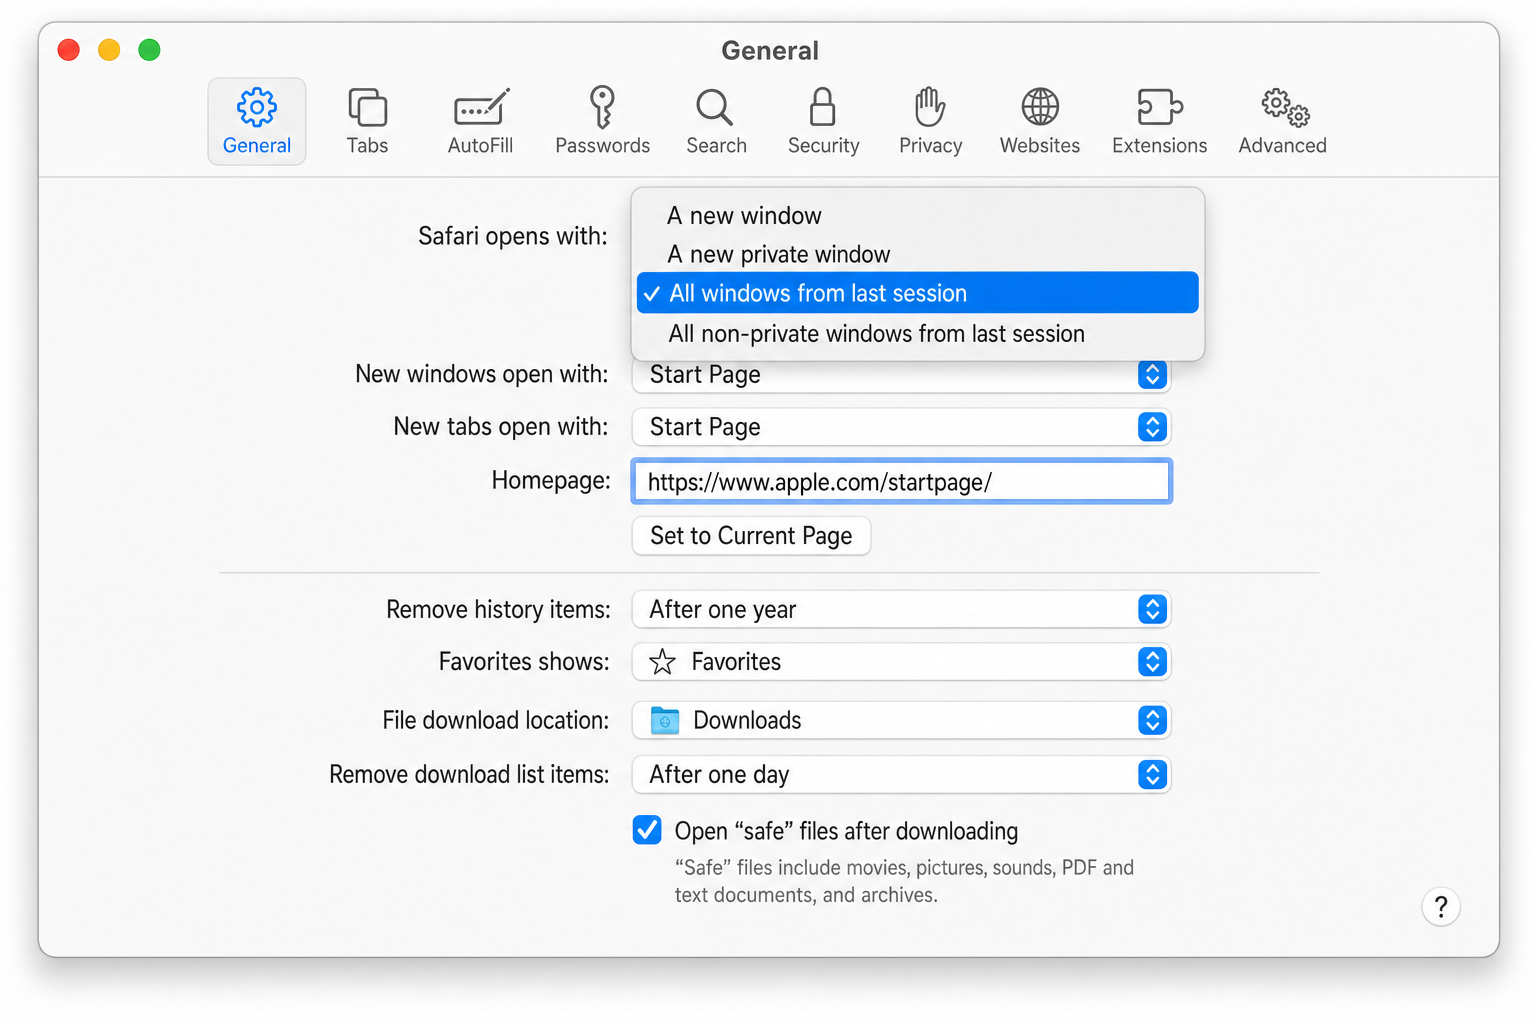
Task: Choose 'A new private window' option
Action: click(x=918, y=254)
